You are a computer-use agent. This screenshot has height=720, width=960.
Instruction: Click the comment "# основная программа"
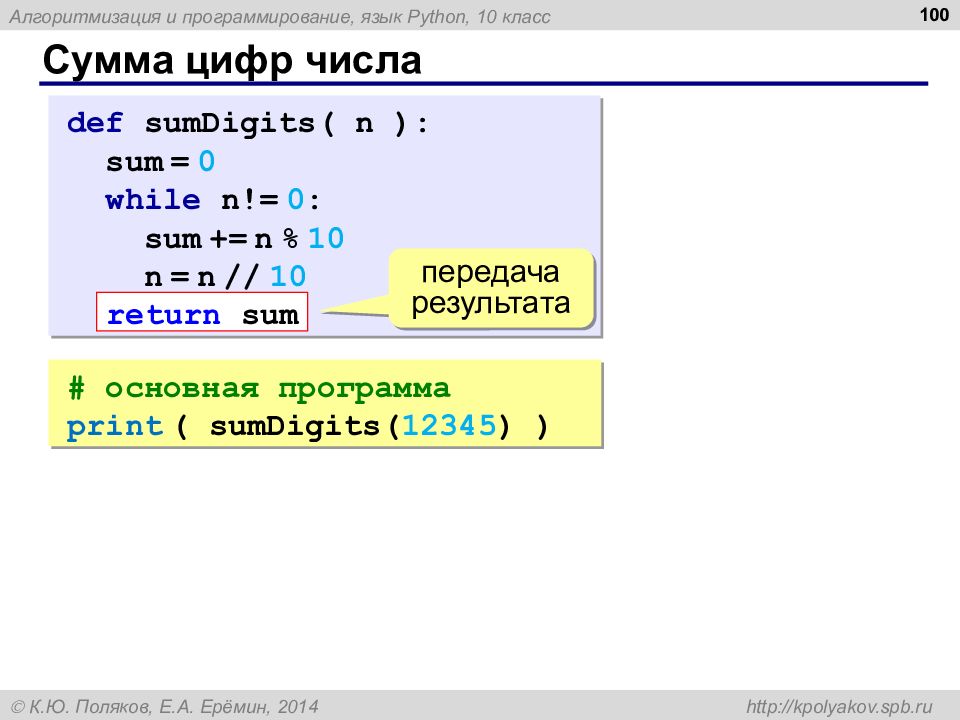259,389
